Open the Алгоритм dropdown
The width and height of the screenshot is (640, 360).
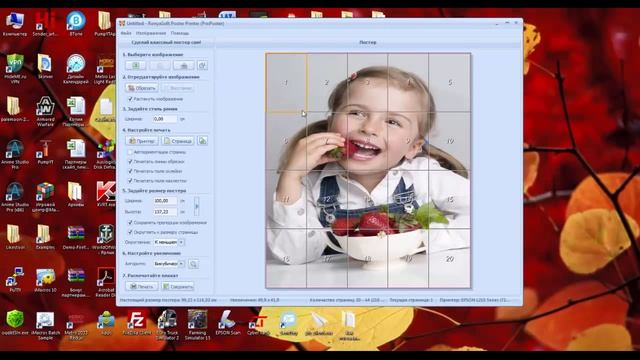point(169,264)
